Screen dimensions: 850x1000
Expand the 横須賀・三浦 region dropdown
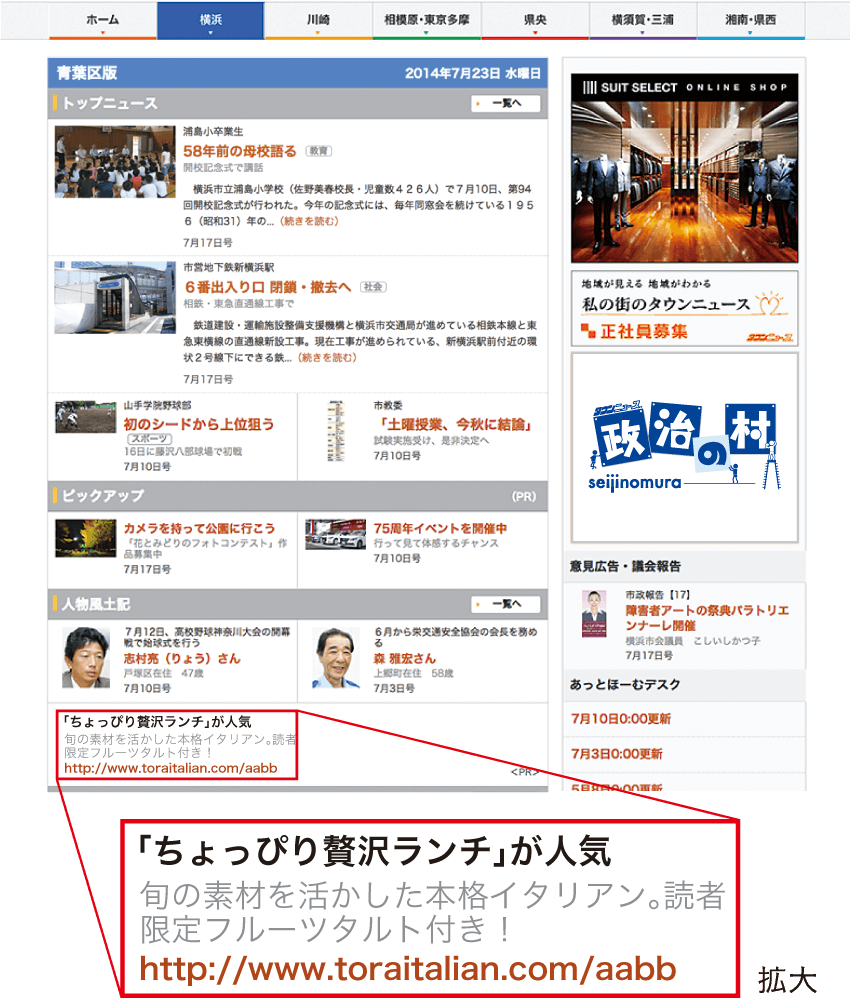[642, 20]
